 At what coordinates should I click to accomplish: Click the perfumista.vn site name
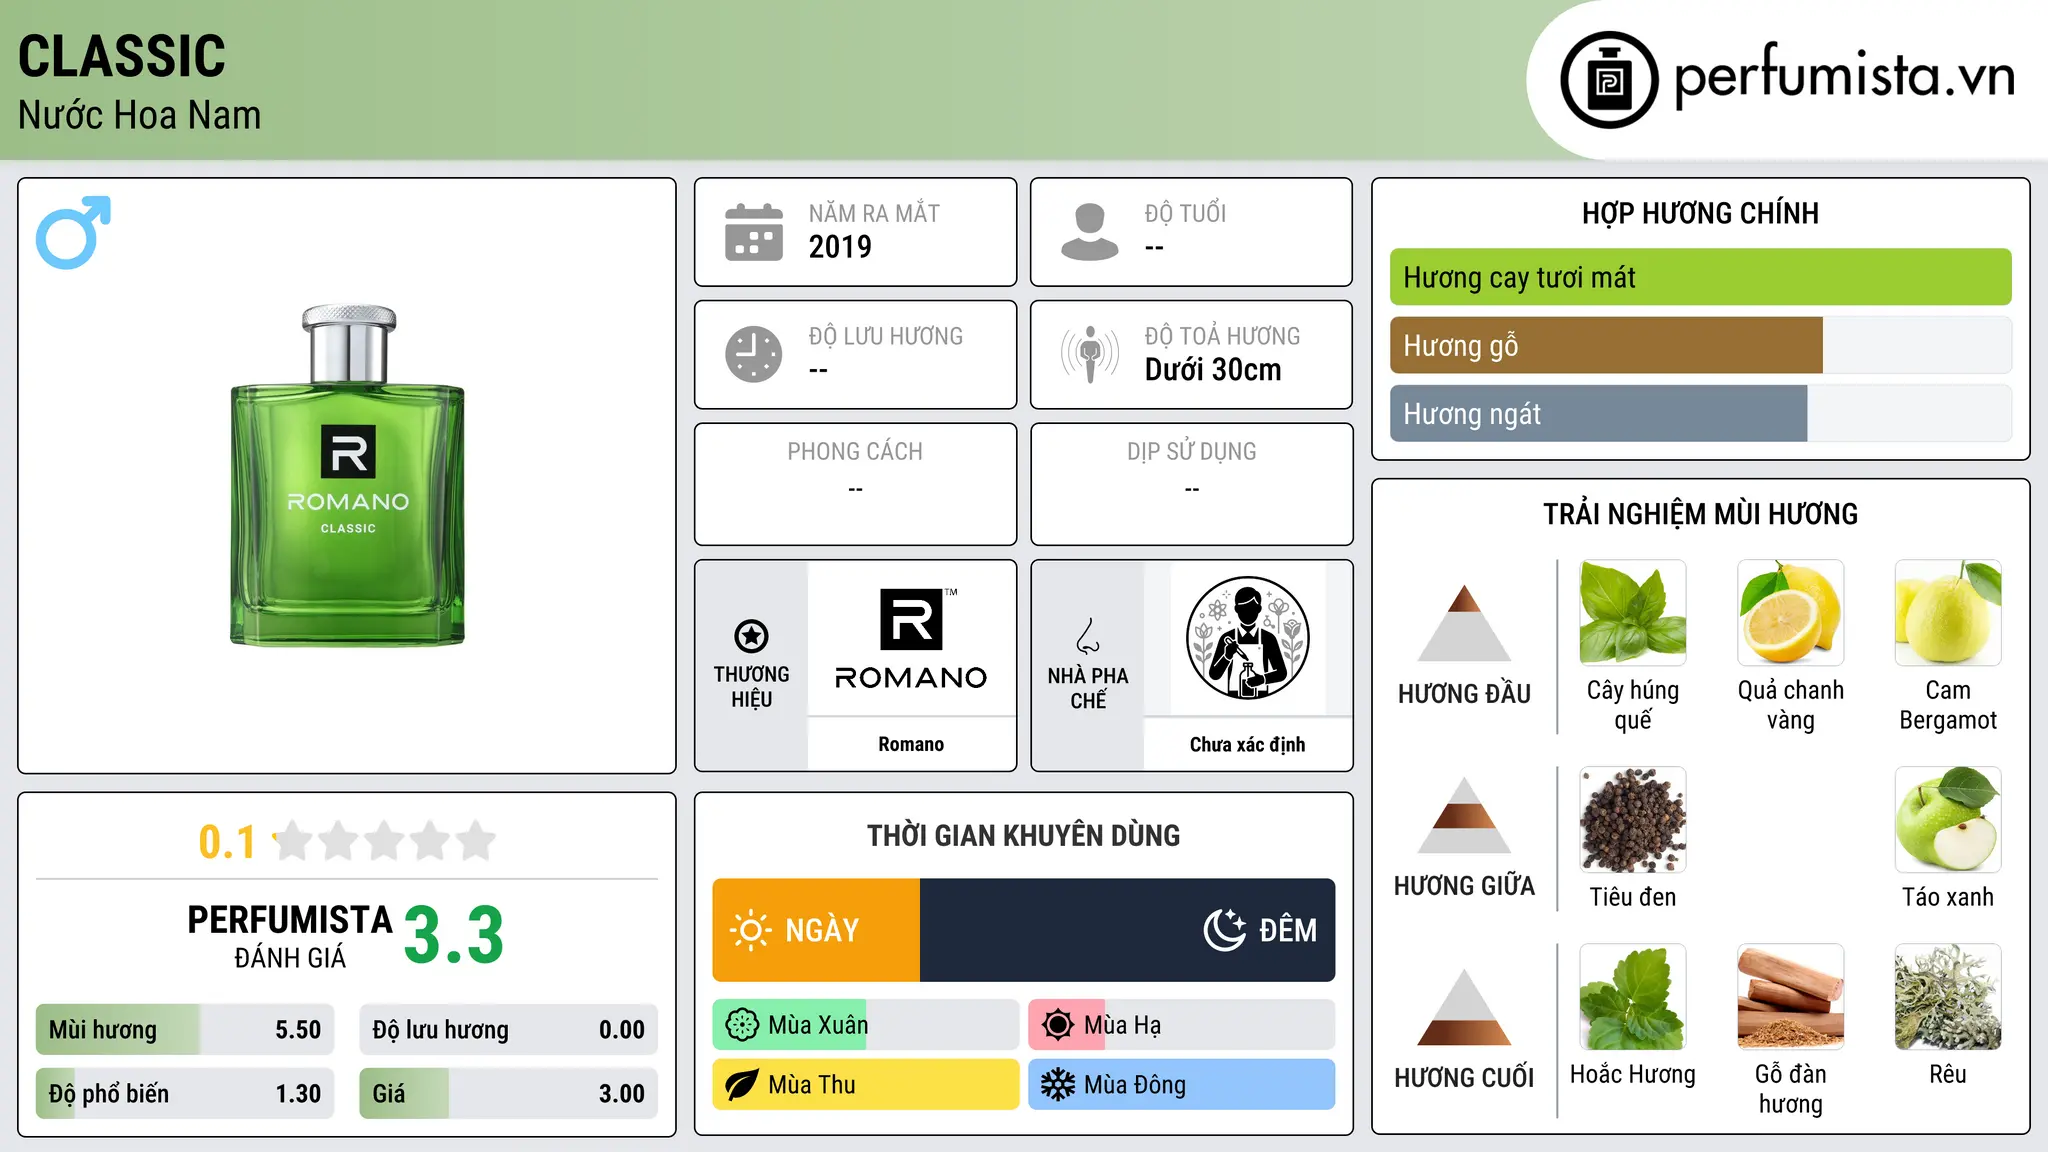(1845, 76)
